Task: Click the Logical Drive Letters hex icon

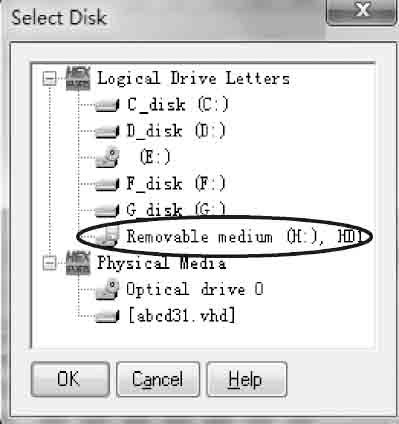Action: pos(78,79)
